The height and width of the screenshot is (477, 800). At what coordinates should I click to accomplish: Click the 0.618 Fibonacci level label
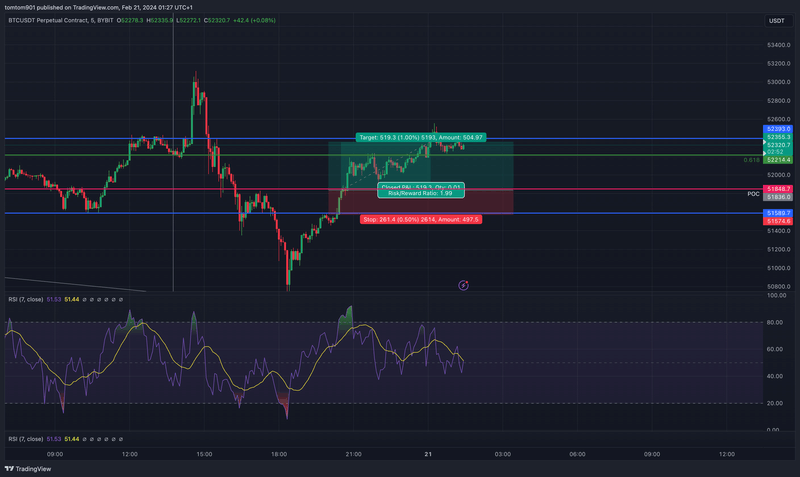click(752, 160)
